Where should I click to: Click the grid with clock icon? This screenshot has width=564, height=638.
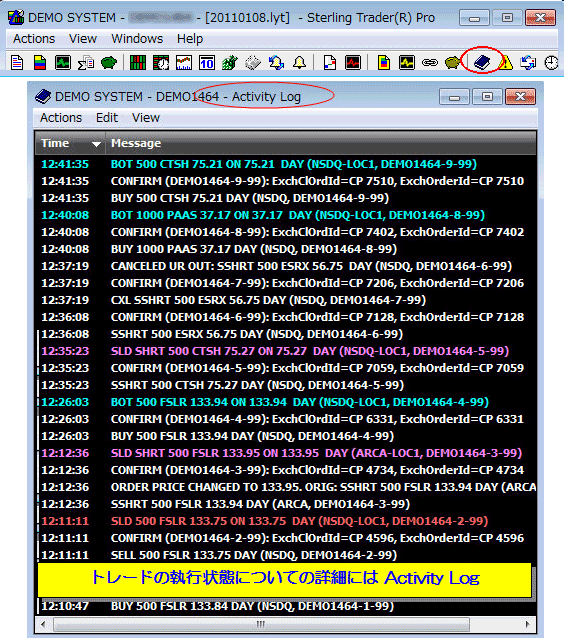click(x=161, y=63)
